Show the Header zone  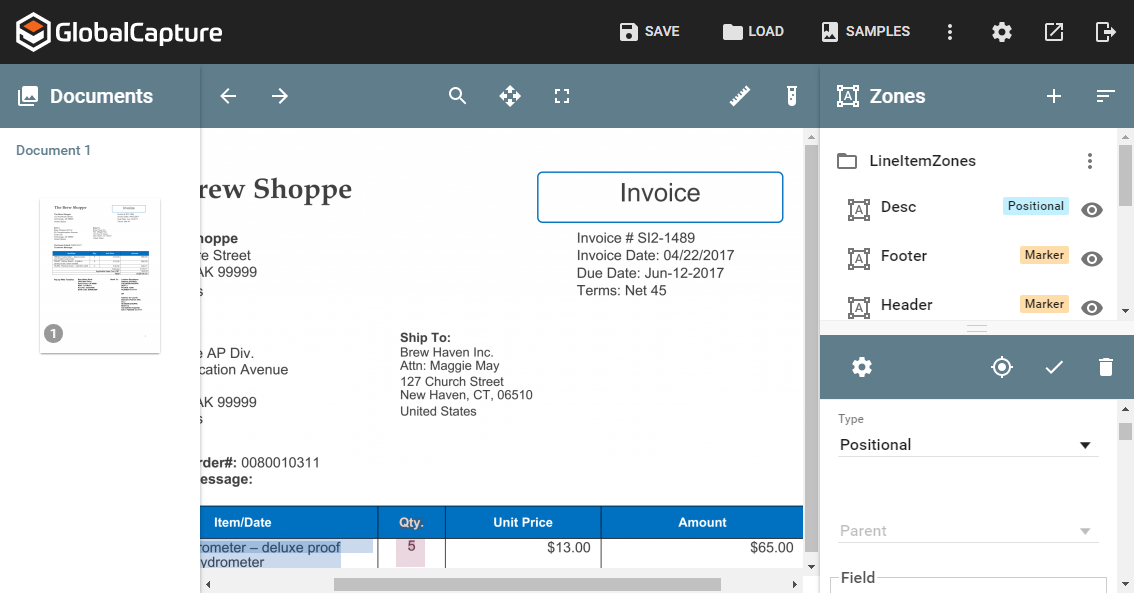pos(1091,307)
